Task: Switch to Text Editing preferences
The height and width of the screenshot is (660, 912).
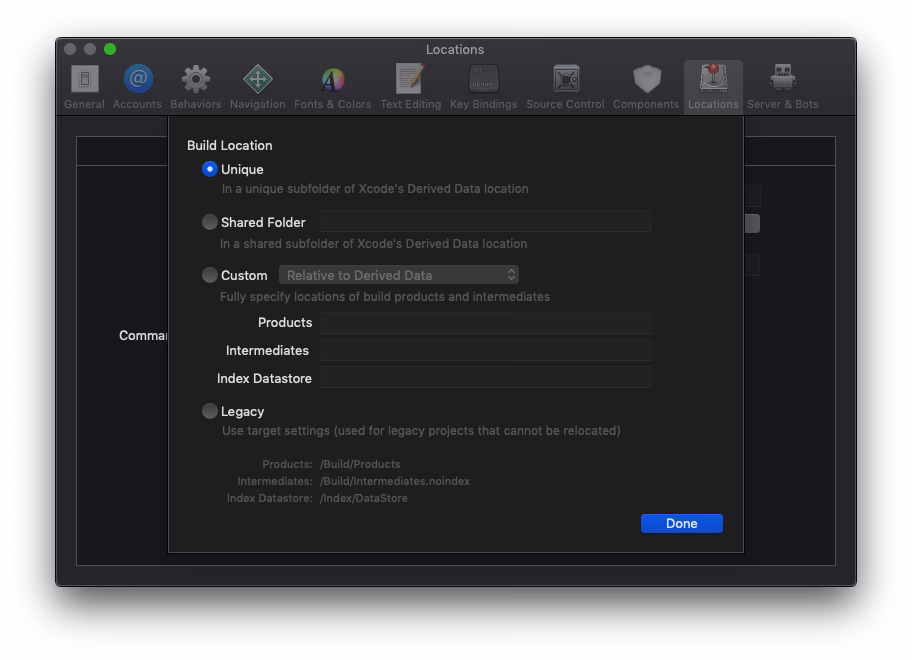Action: pyautogui.click(x=410, y=79)
